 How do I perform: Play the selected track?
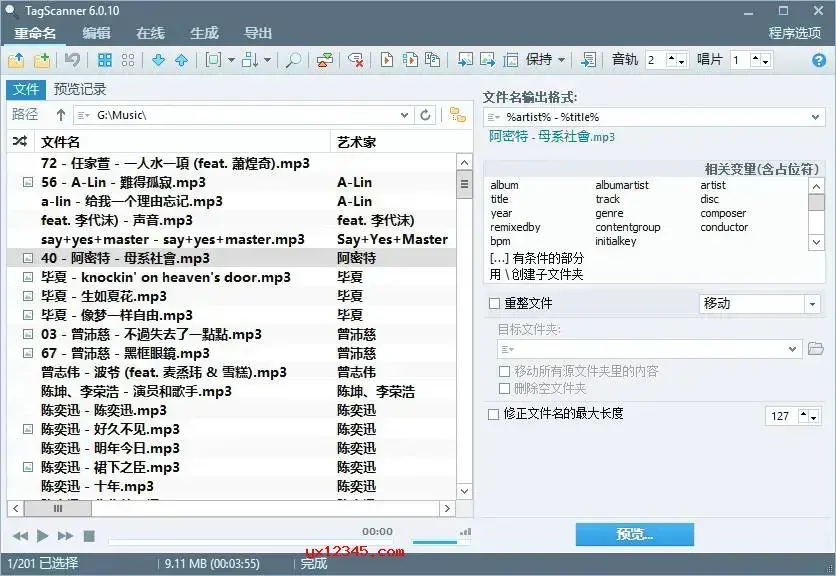43,535
